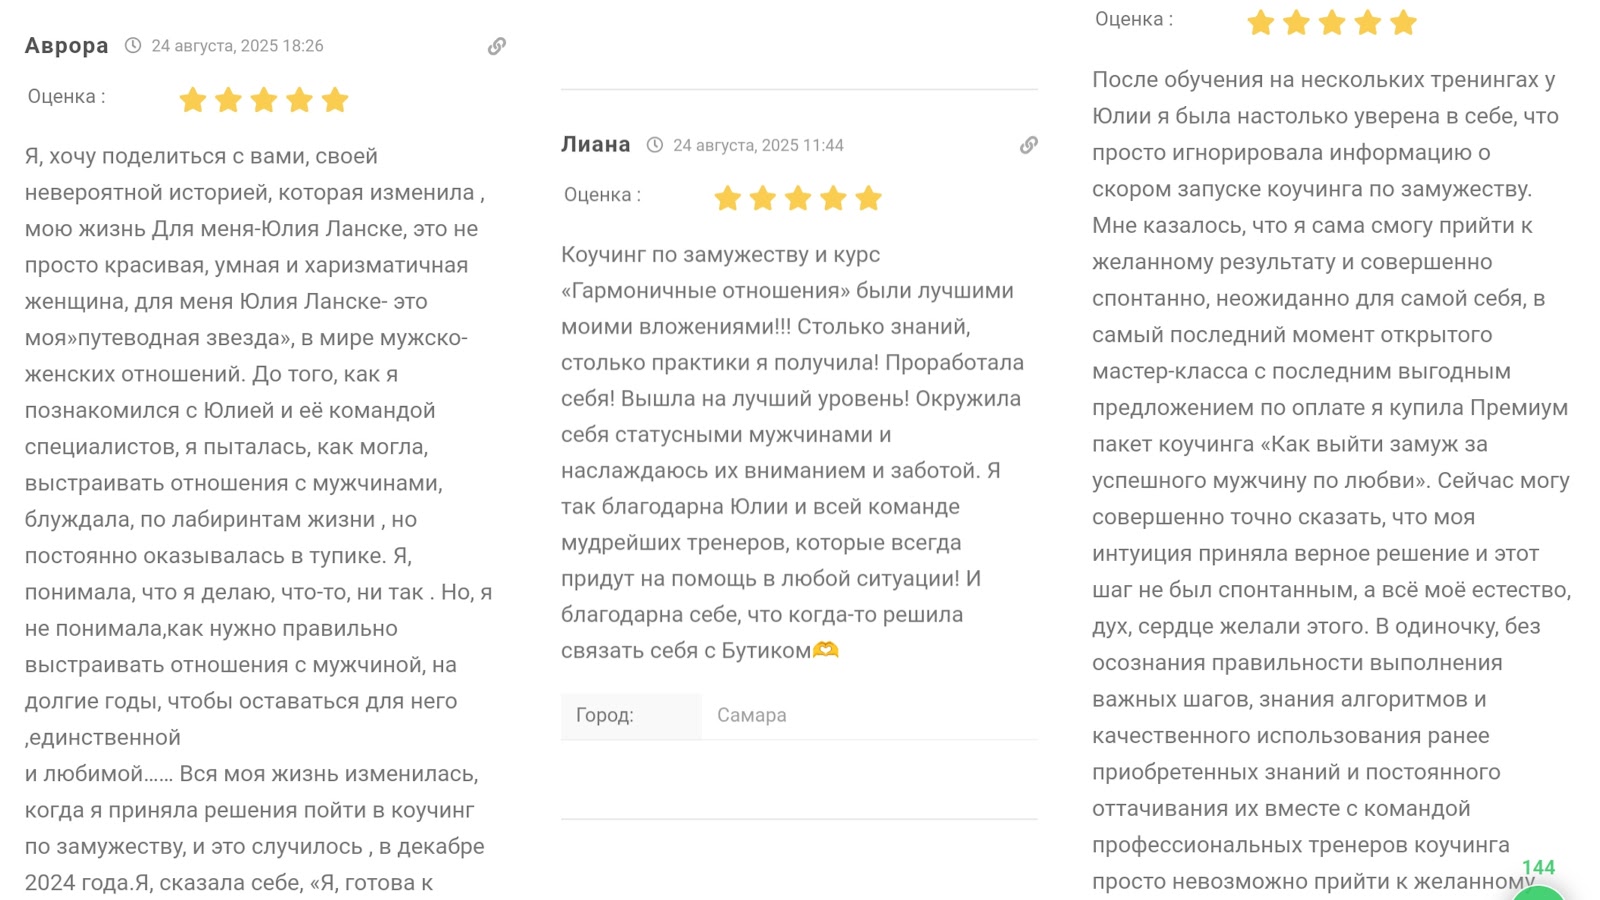The image size is (1600, 900).
Task: Copy permalink icon of Аврора's review
Action: coord(497,46)
